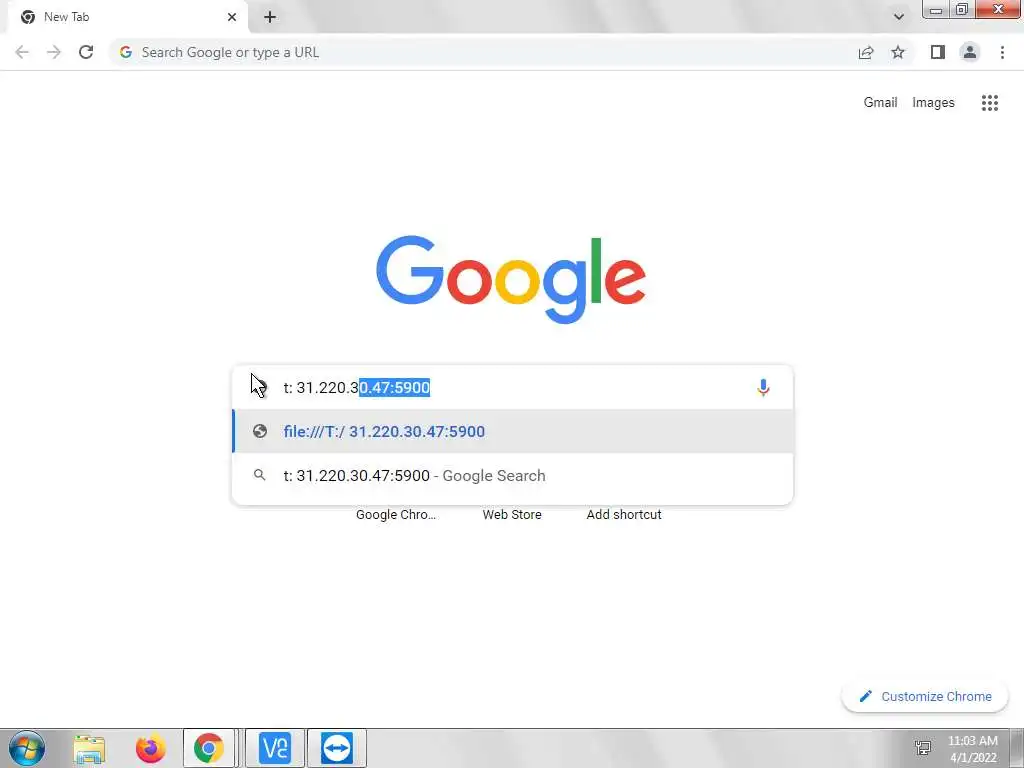Click Add shortcut
Viewport: 1024px width, 768px height.
tap(624, 515)
